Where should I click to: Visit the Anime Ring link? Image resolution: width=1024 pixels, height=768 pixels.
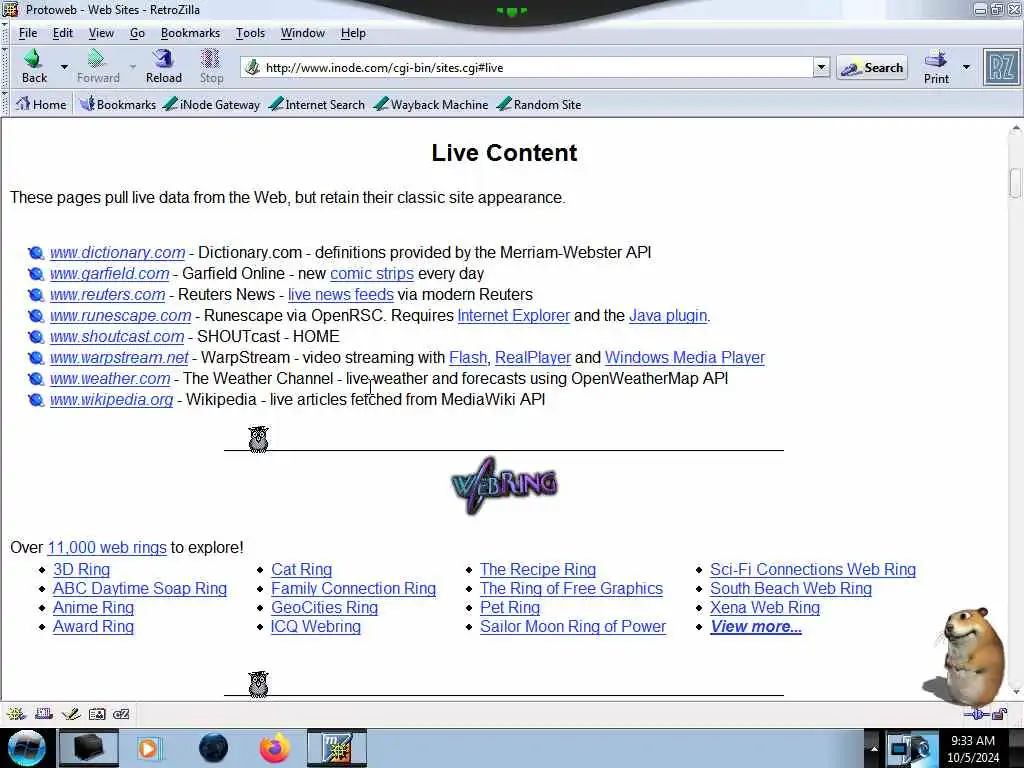pos(93,607)
